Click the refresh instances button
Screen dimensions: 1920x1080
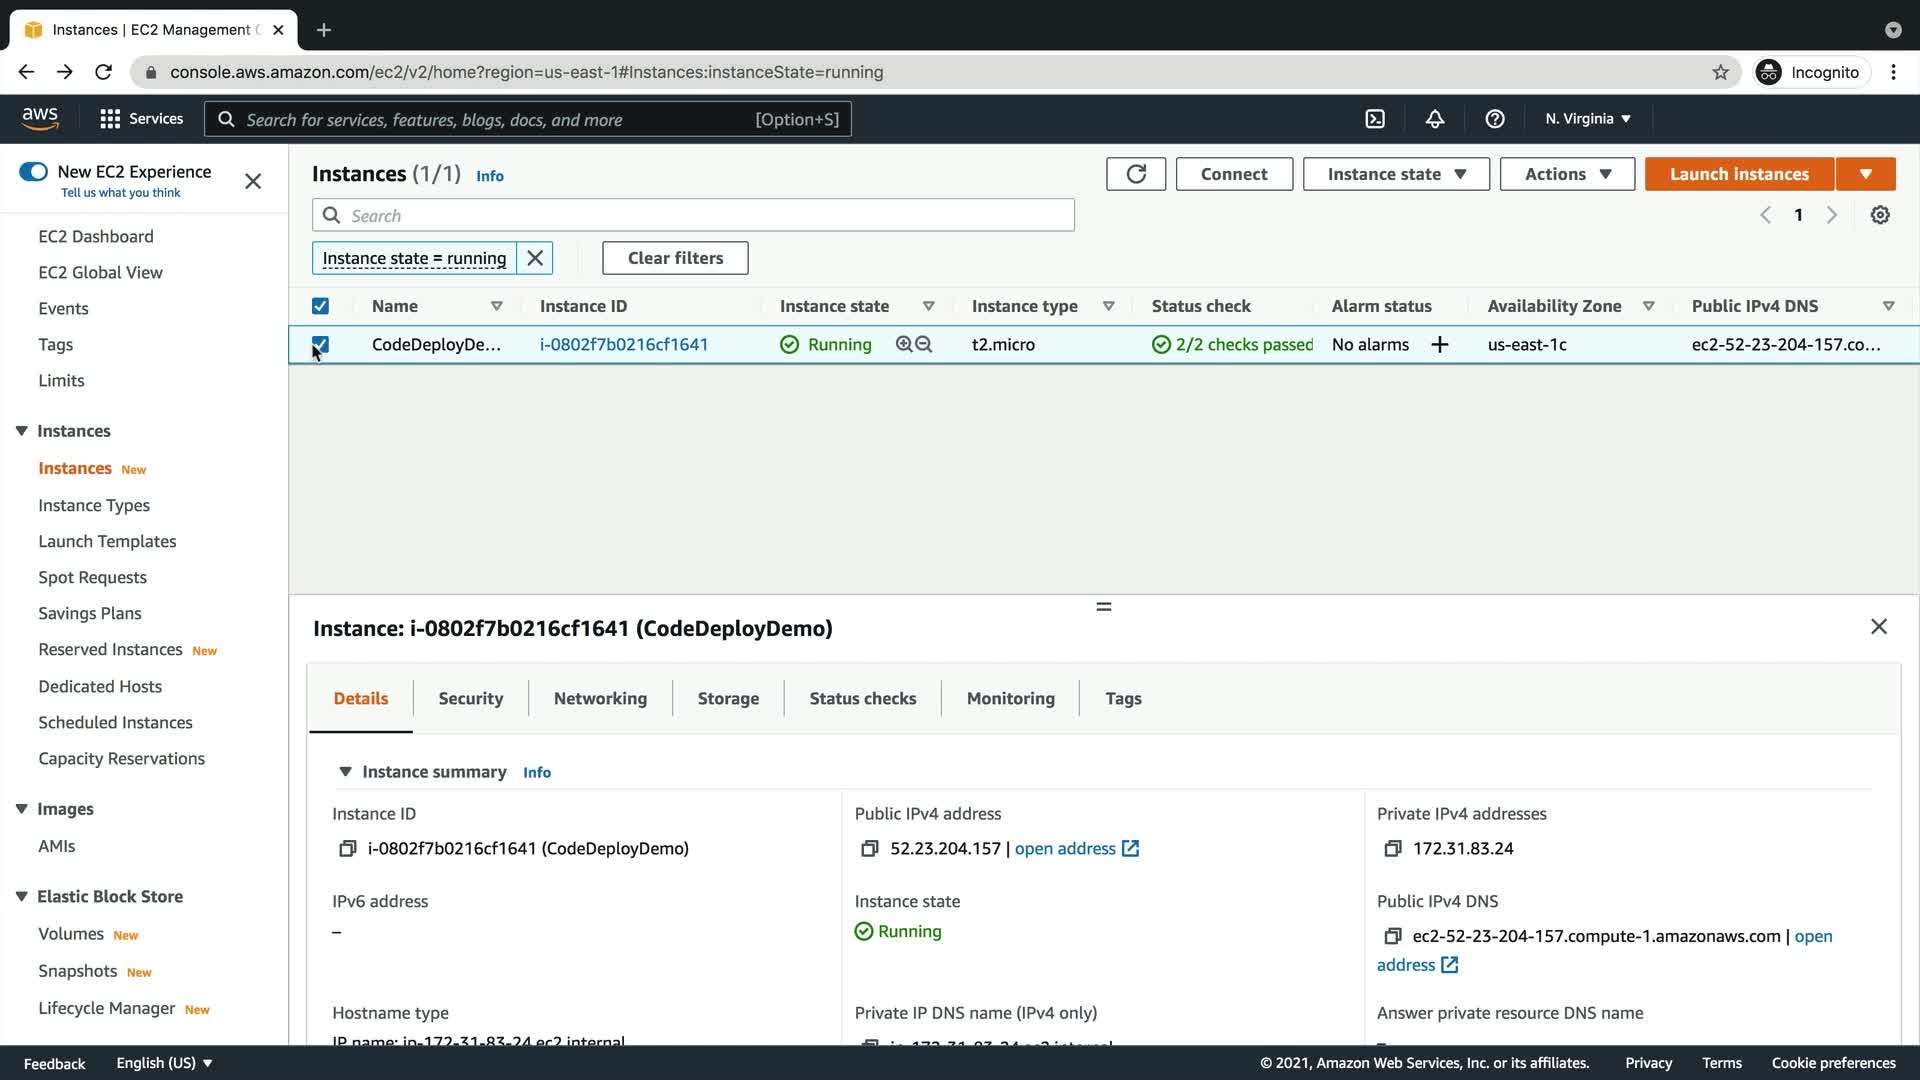coord(1136,174)
